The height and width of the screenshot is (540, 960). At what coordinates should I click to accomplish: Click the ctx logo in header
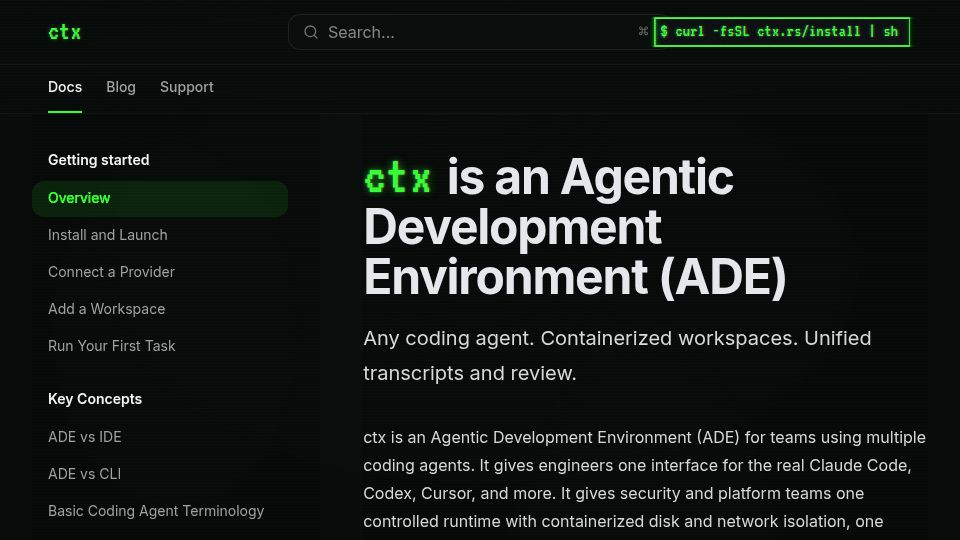[x=64, y=32]
